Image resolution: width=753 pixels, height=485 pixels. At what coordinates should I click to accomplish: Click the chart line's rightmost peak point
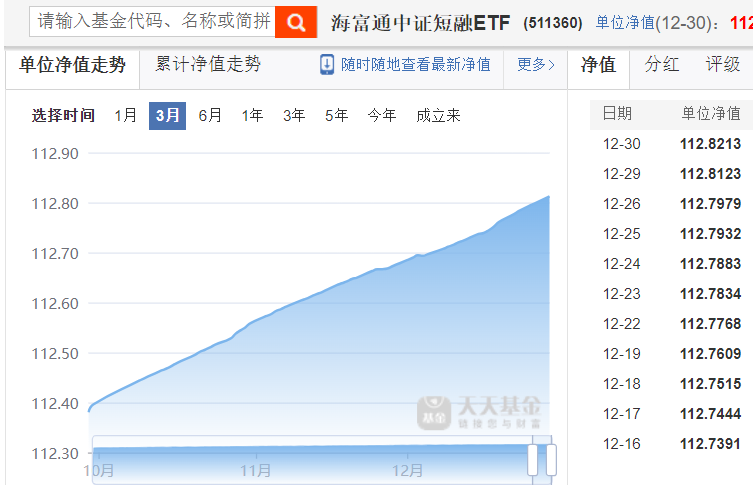coord(549,196)
